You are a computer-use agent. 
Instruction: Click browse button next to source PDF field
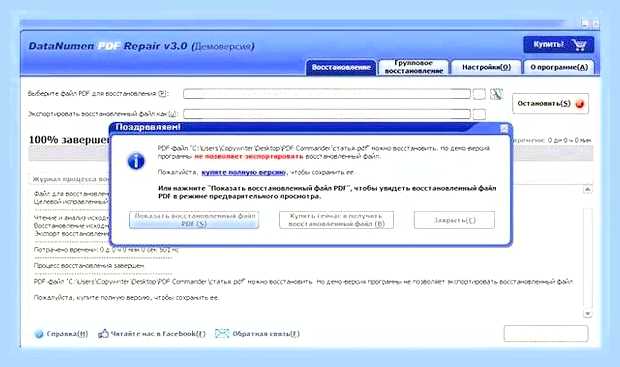pyautogui.click(x=479, y=94)
